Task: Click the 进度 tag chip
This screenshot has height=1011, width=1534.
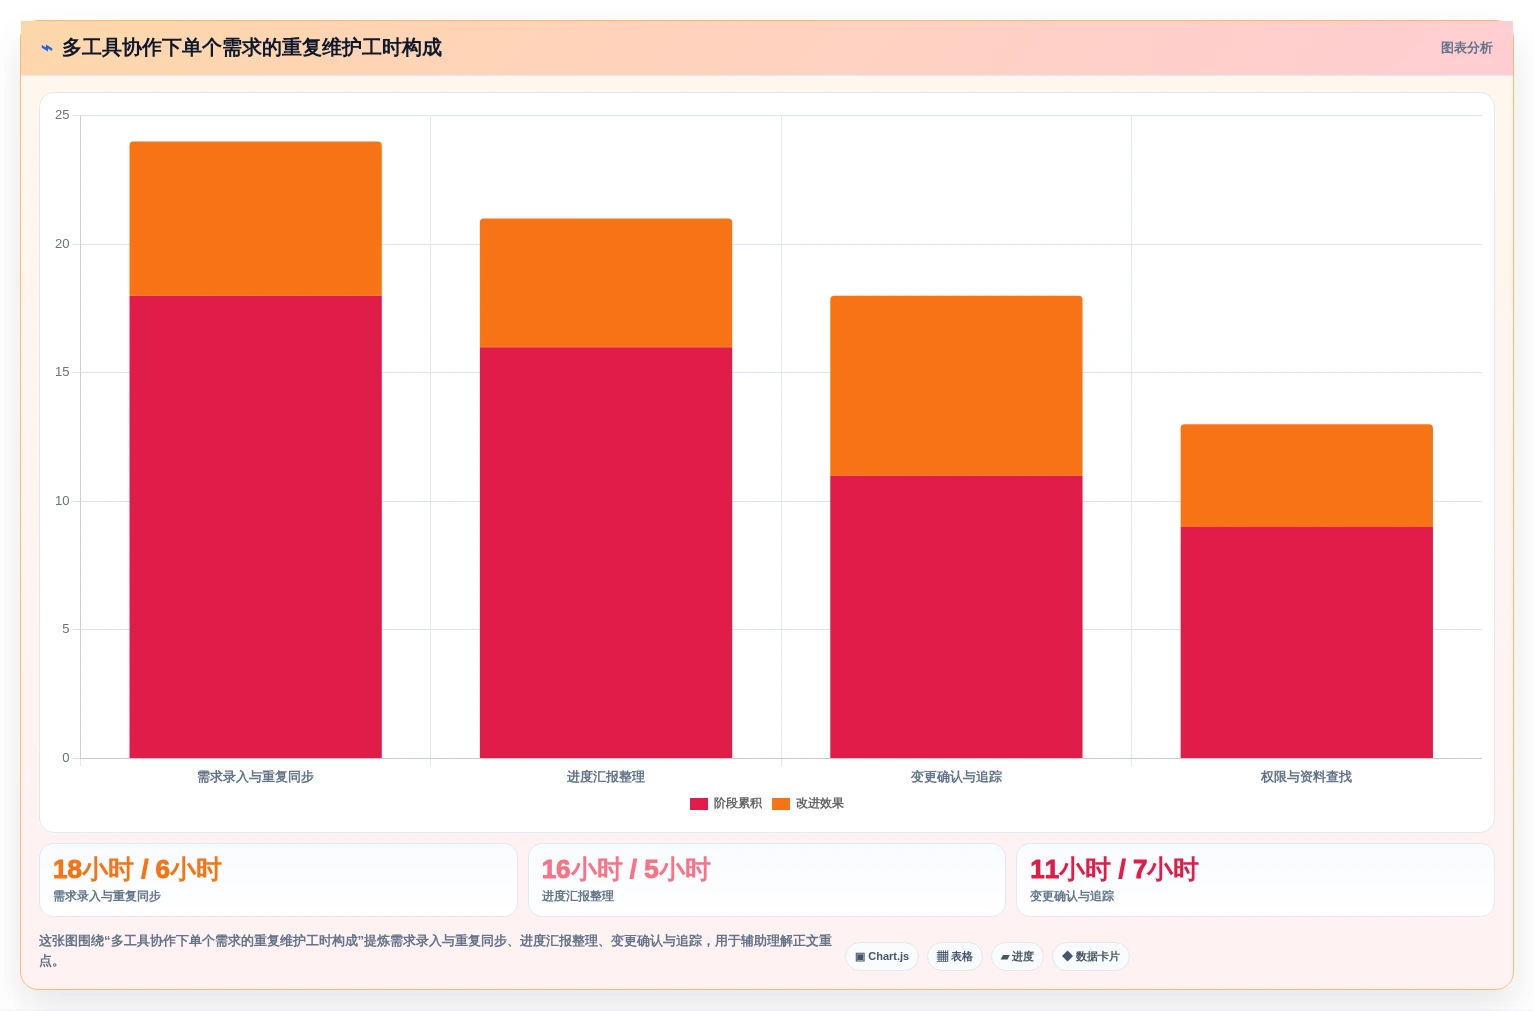Action: click(1017, 957)
